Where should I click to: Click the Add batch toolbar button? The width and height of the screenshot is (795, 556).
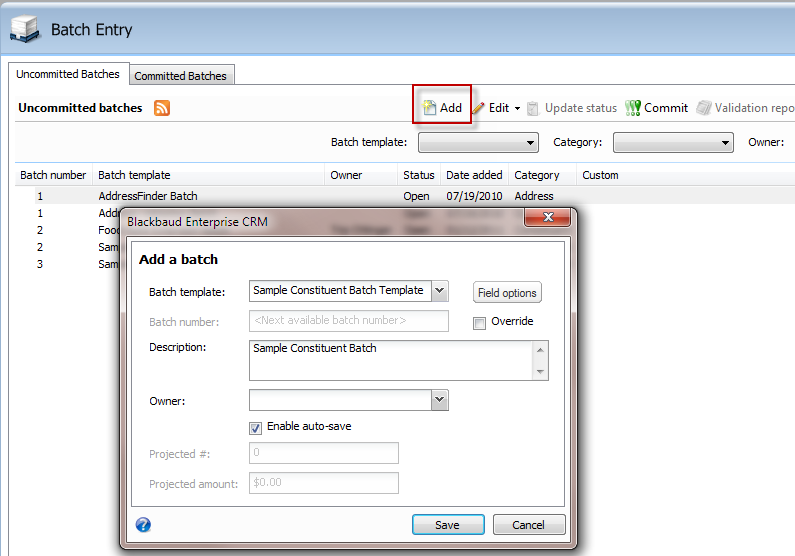[442, 107]
